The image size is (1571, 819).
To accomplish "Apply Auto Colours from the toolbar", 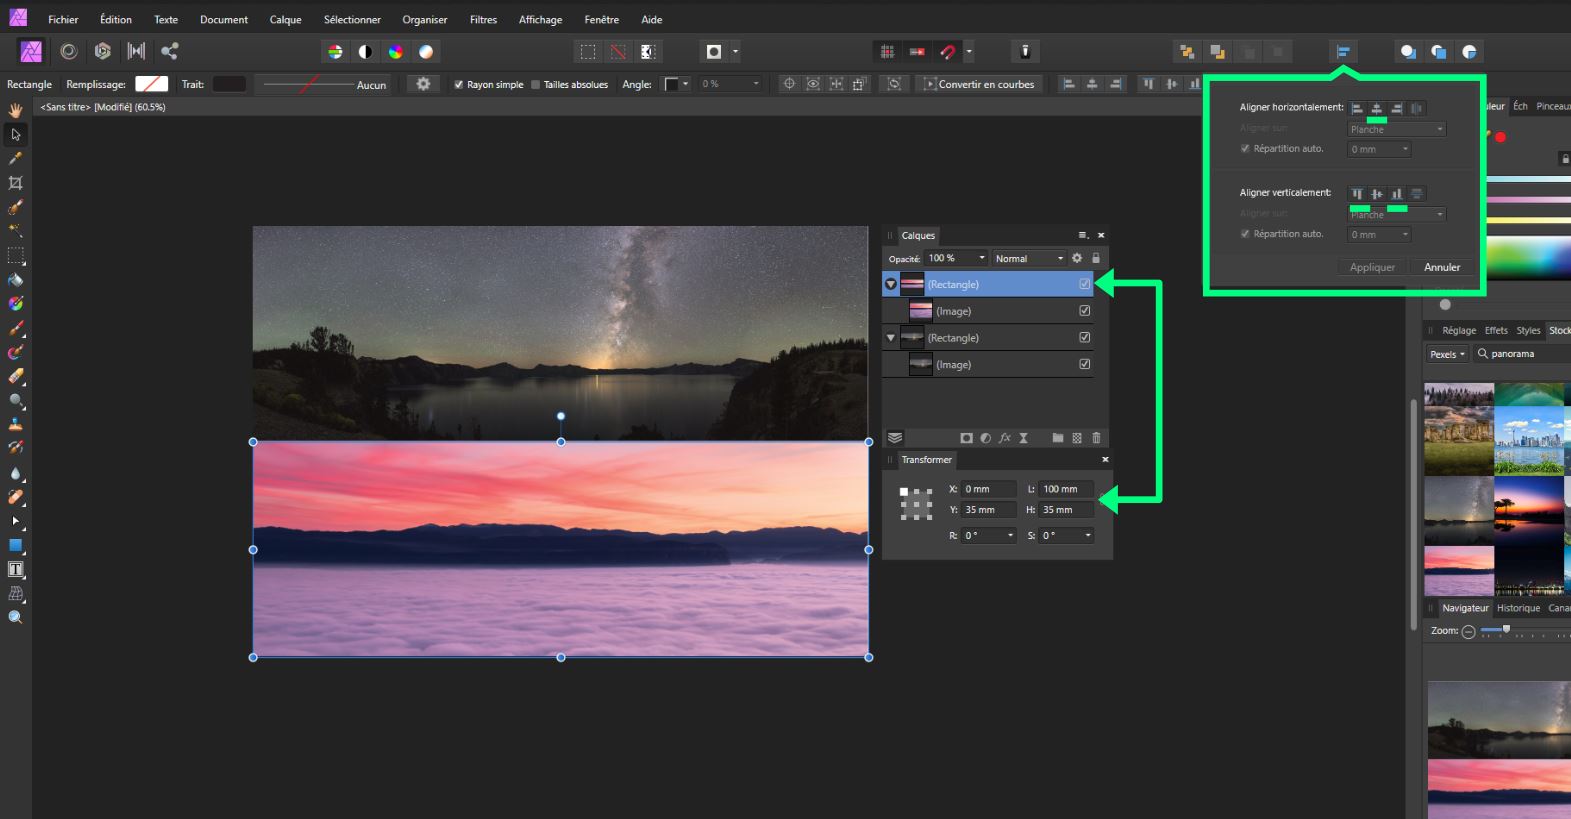I will pyautogui.click(x=396, y=52).
